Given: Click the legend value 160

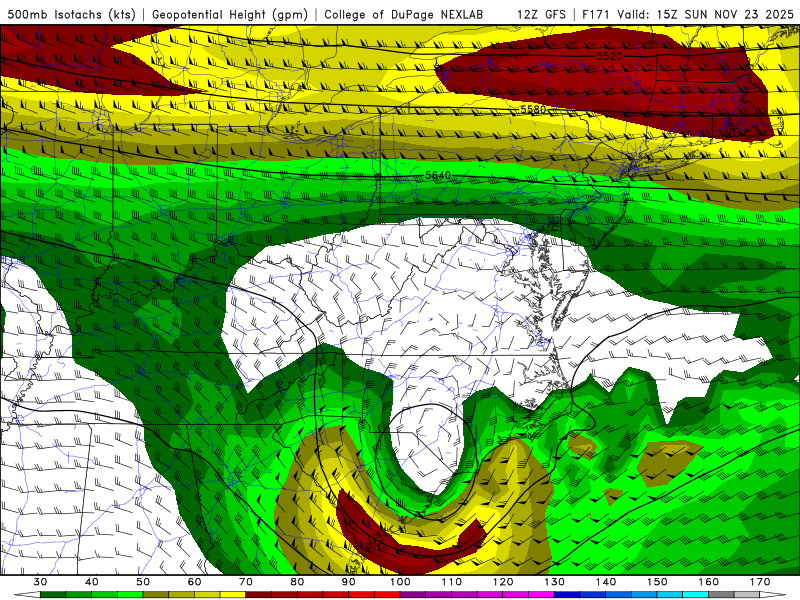Looking at the screenshot, I should point(709,582).
